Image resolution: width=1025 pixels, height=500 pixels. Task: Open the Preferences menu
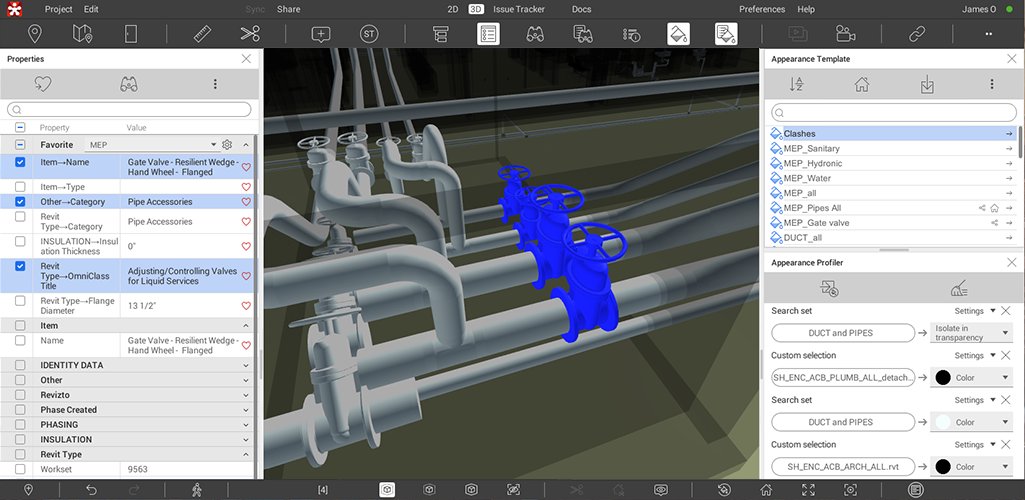coord(761,9)
